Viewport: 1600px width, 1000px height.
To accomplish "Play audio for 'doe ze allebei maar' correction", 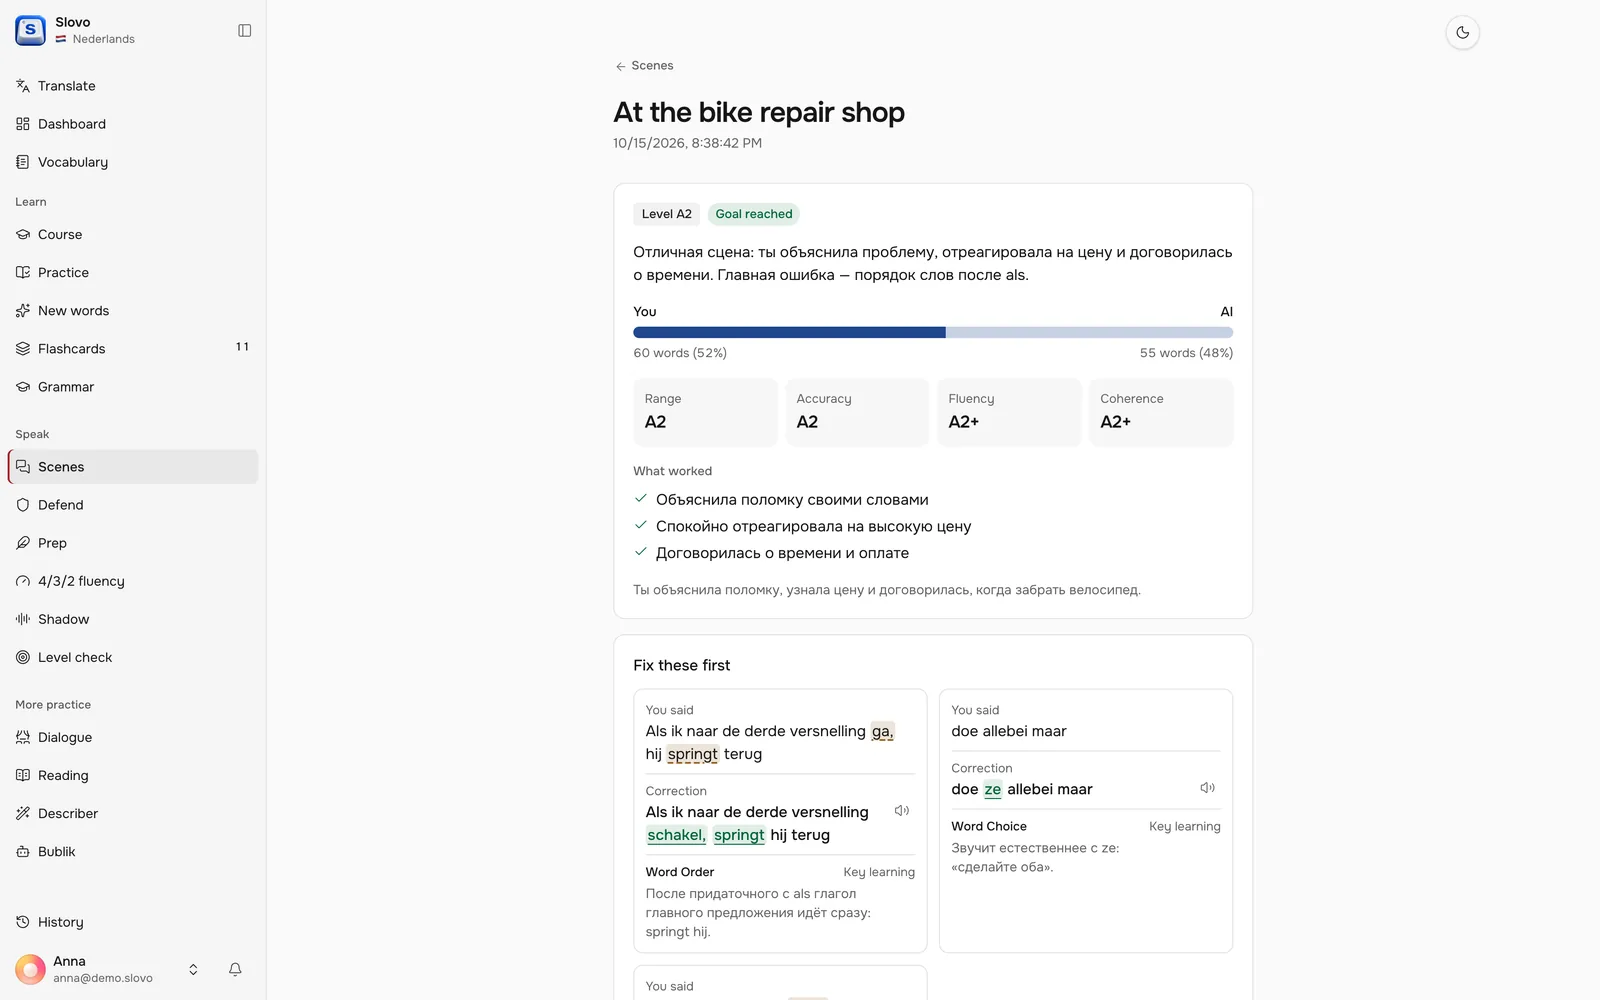I will click(x=1208, y=788).
